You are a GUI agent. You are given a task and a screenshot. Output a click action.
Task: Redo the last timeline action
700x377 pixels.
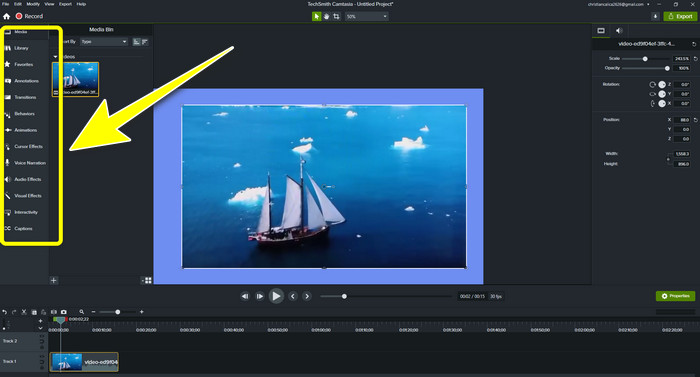pyautogui.click(x=14, y=312)
